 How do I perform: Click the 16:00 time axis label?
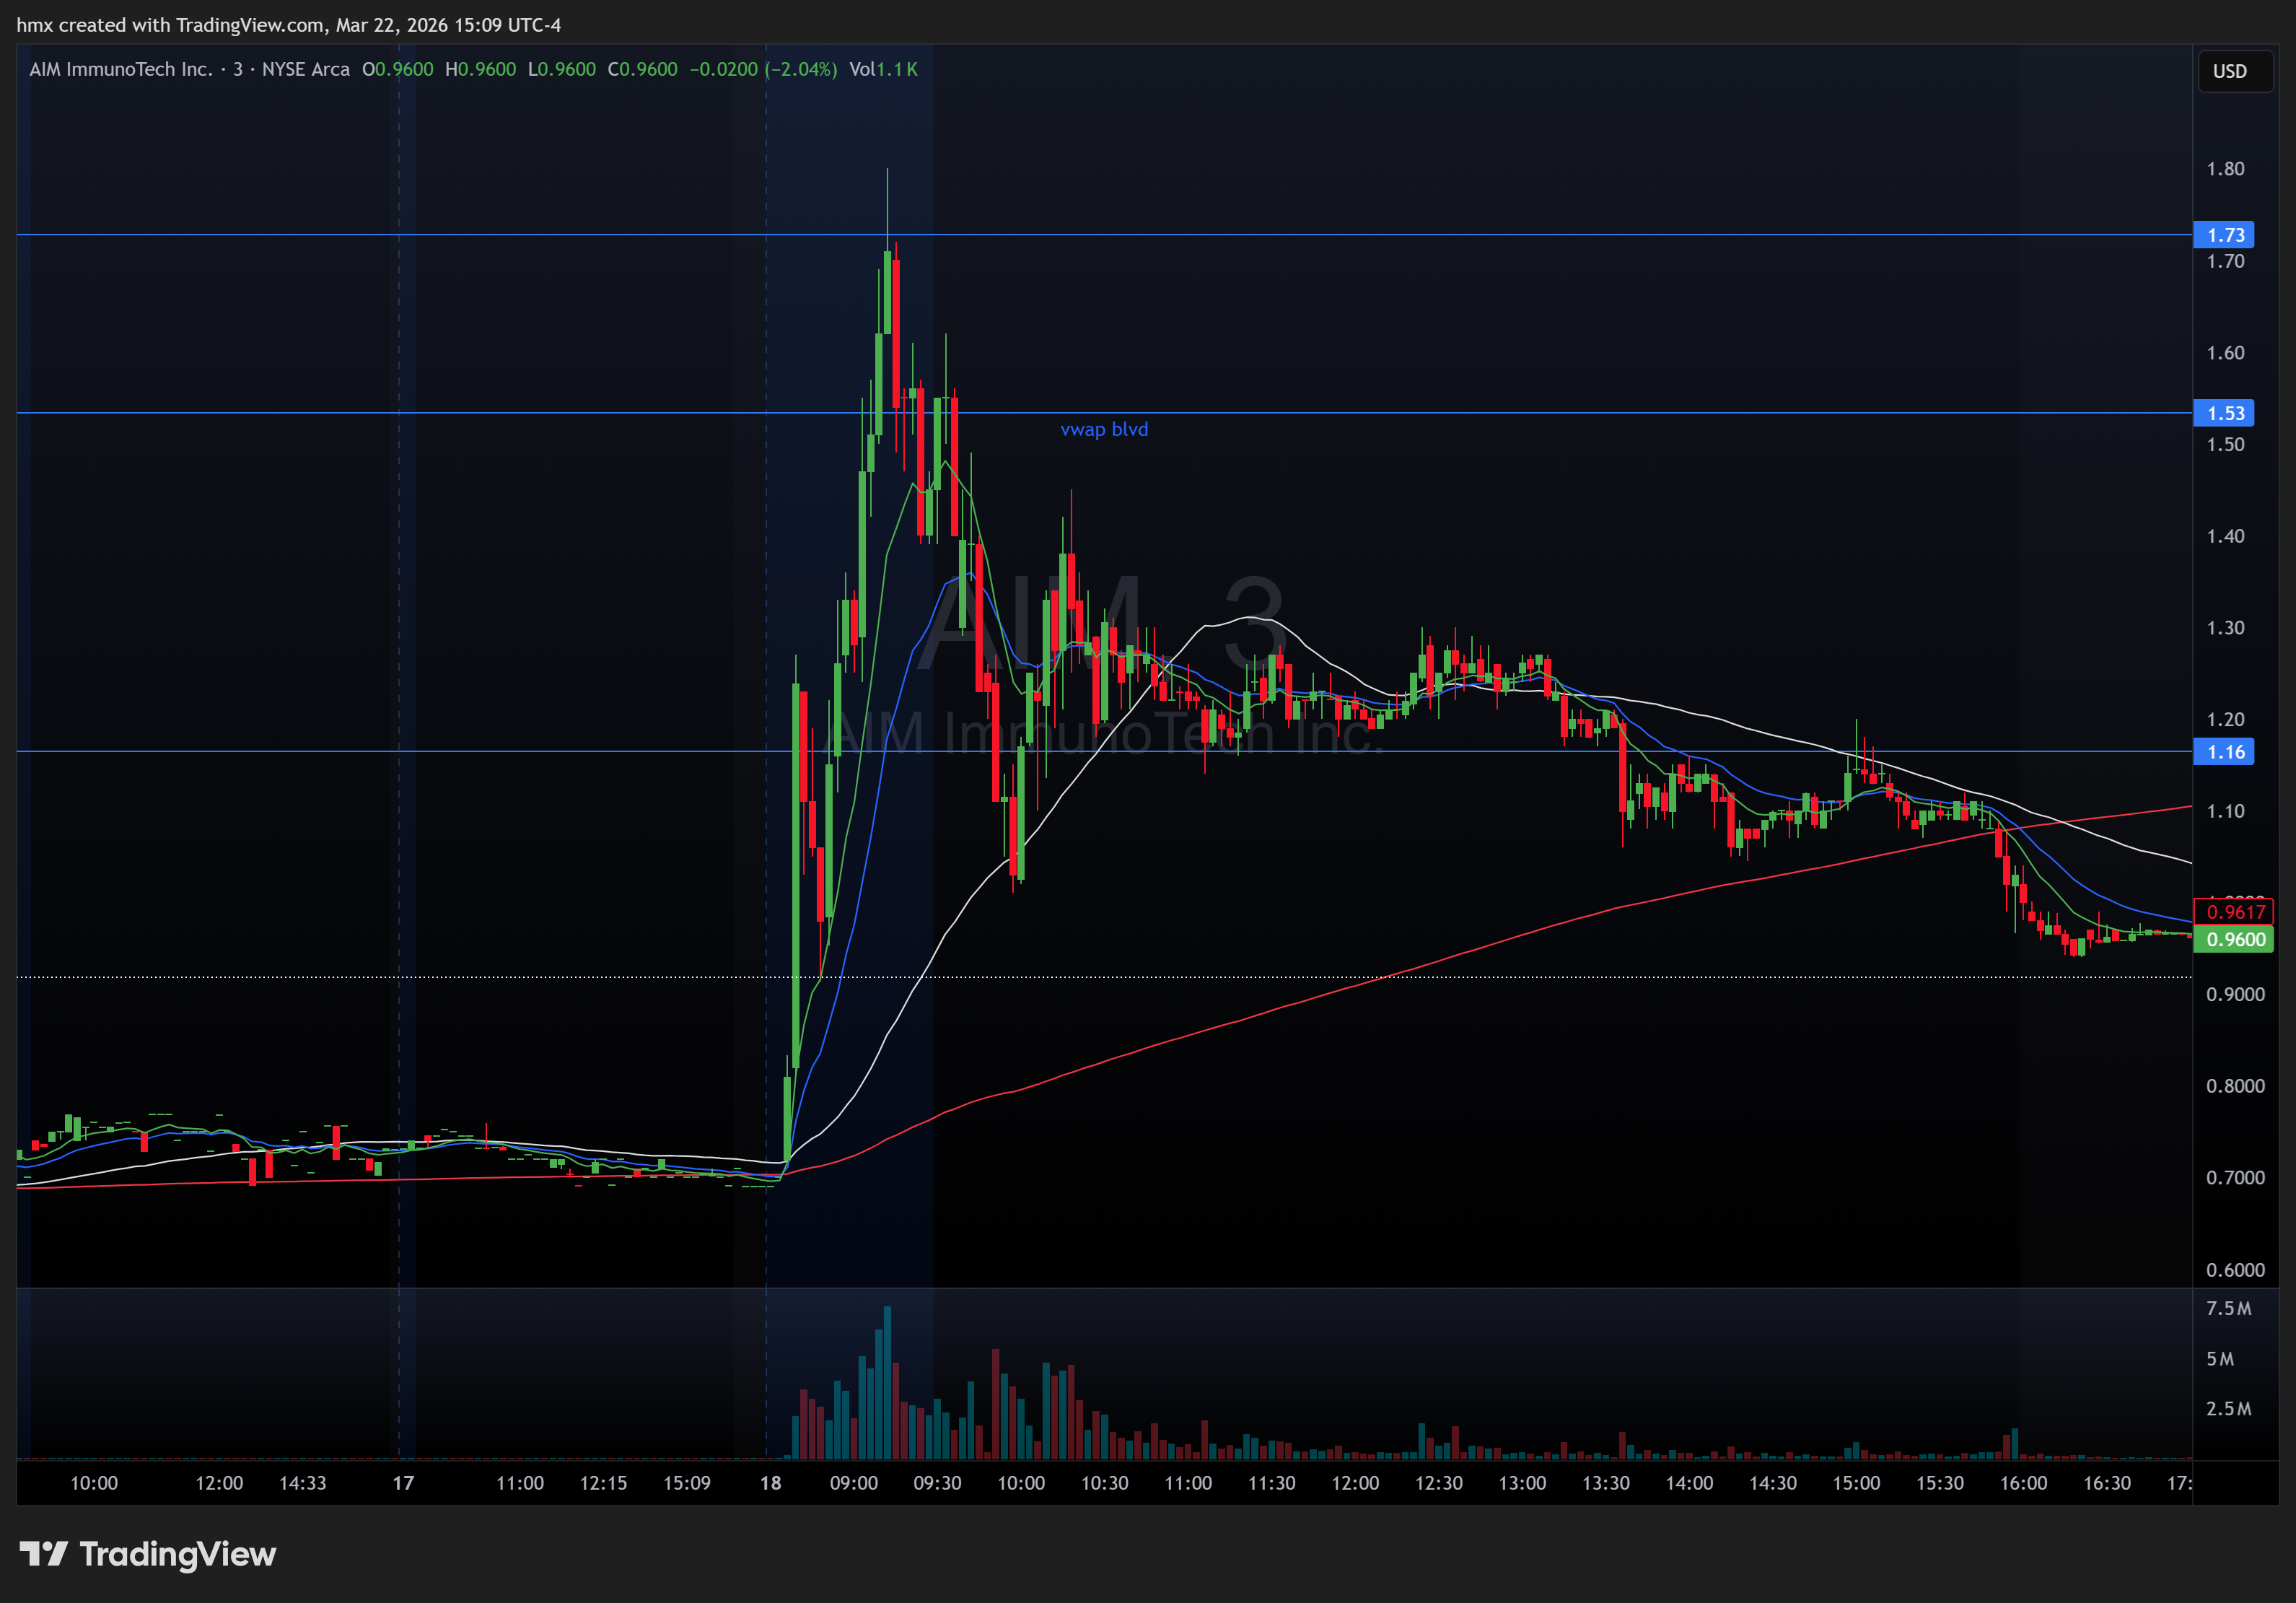2023,1483
